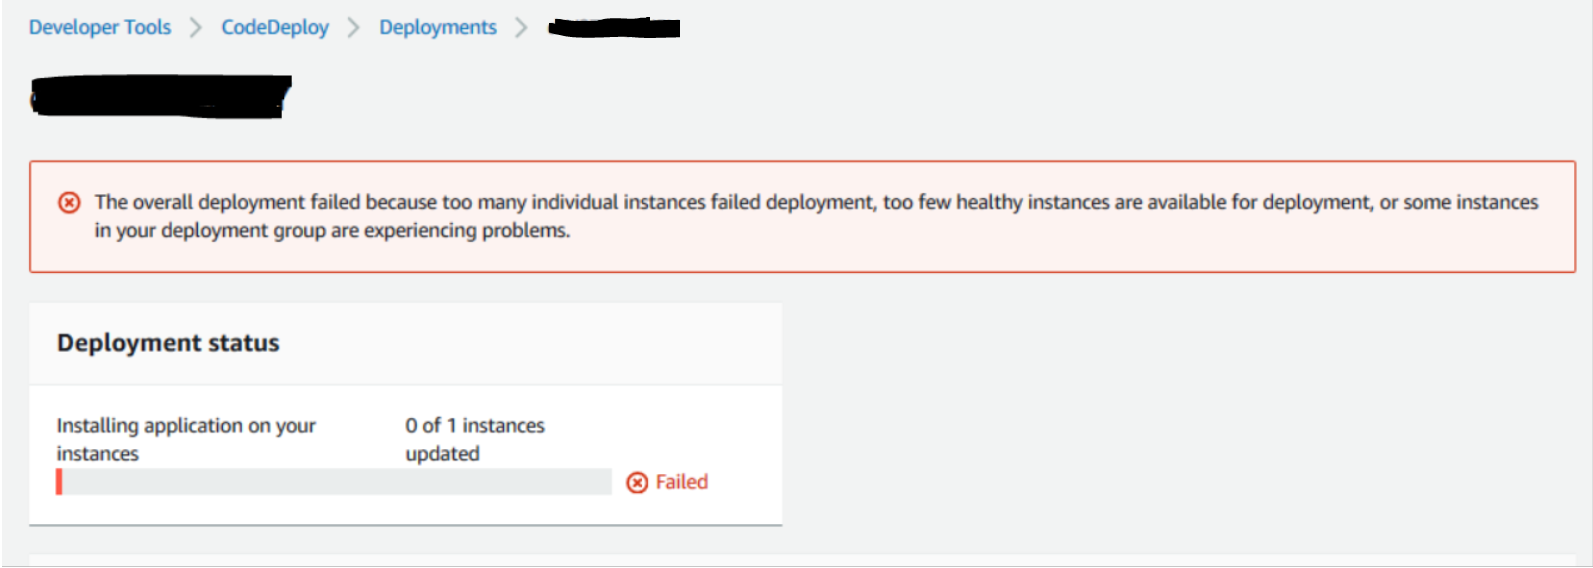Click the Failed status label
The height and width of the screenshot is (568, 1593).
coord(682,482)
